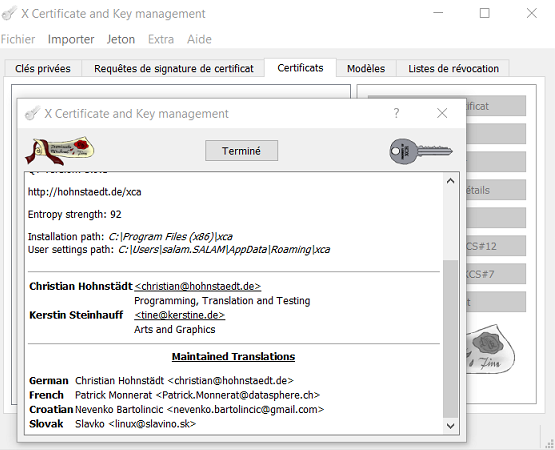
Task: Click the Arts and Graphics text
Action: tap(174, 329)
